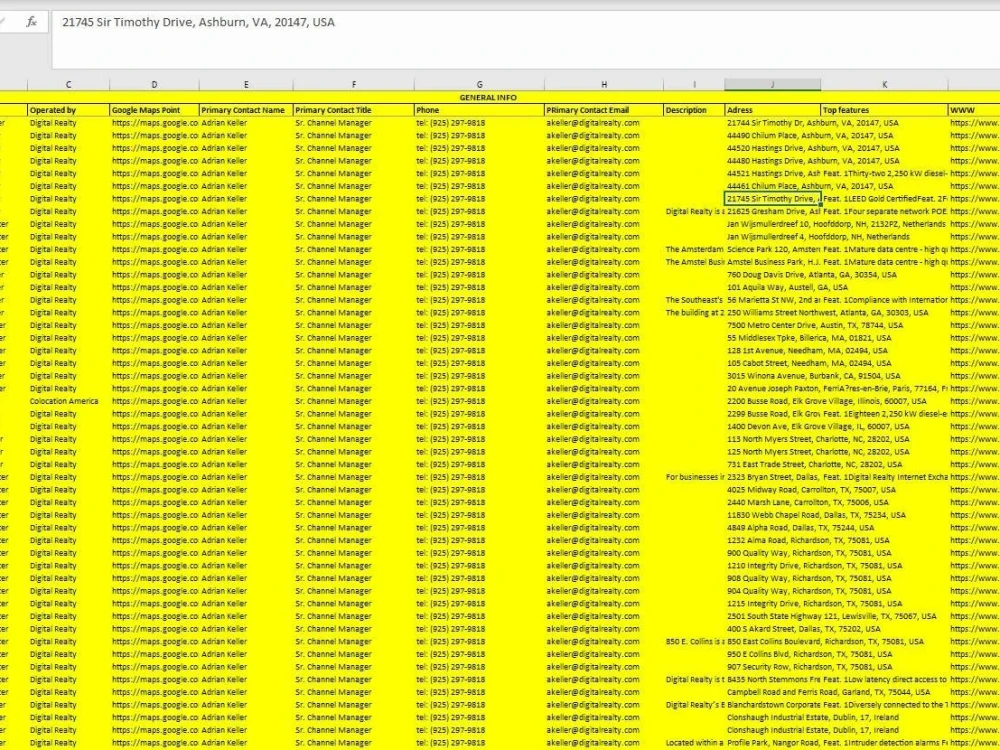Click address cell 'Jan Wijsmullerdreef 10, Hoofddorp'
This screenshot has height=750, width=1000.
click(773, 224)
